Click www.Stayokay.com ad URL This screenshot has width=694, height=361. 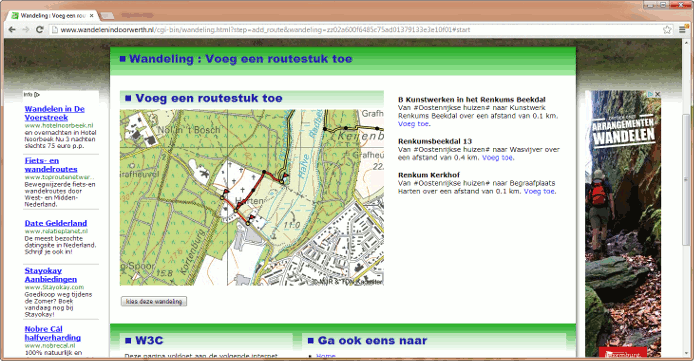tap(54, 287)
